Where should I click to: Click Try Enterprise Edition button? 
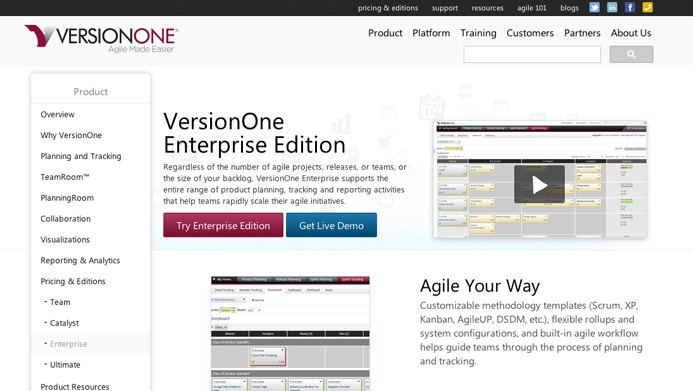(x=223, y=225)
